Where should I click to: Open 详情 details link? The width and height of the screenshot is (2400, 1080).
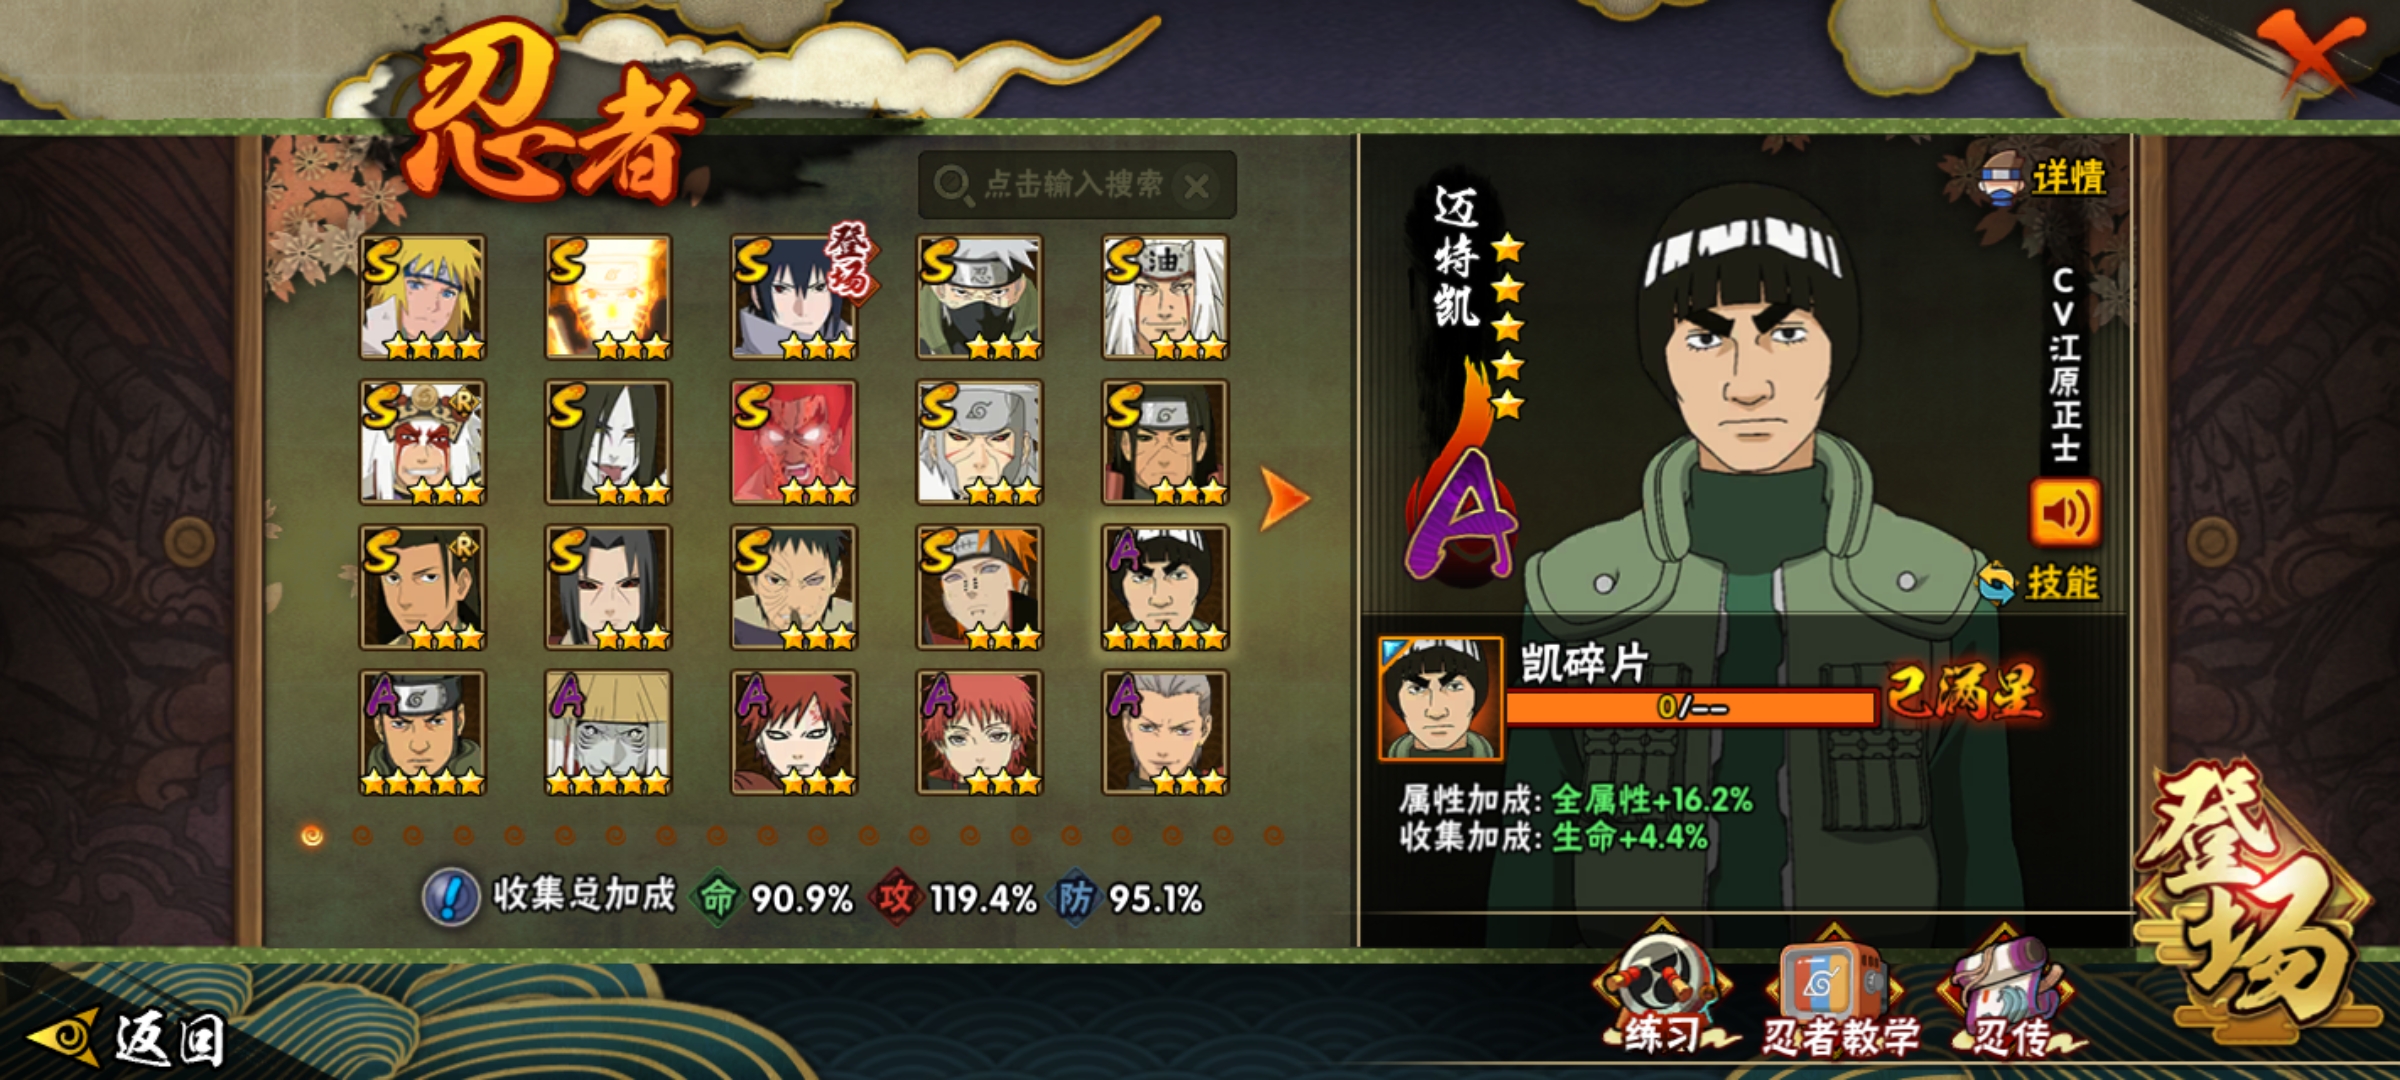(2044, 178)
